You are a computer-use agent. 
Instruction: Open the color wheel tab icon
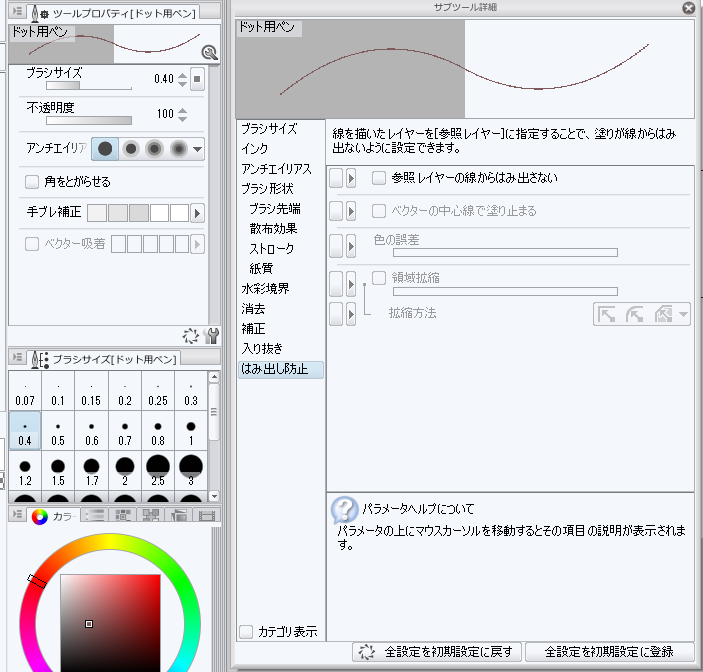[40, 516]
